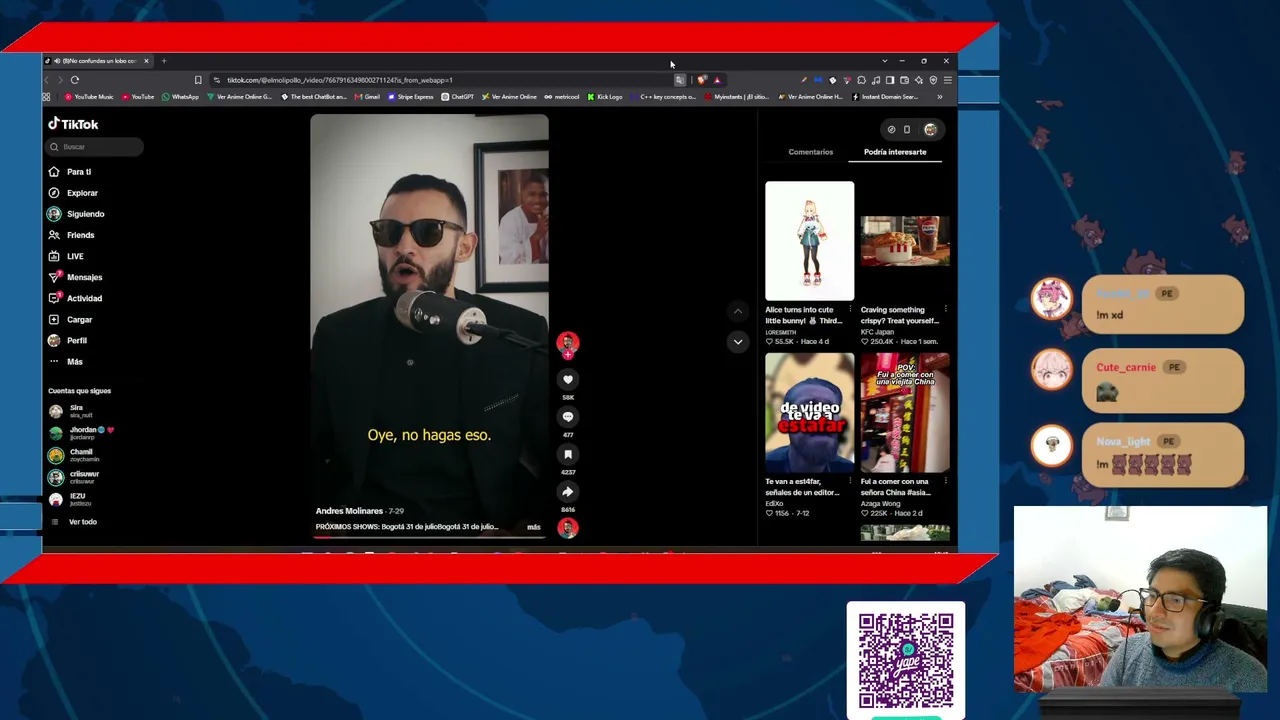Screen dimensions: 1280x720
Task: Close the TikTok browser tab
Action: pos(146,61)
